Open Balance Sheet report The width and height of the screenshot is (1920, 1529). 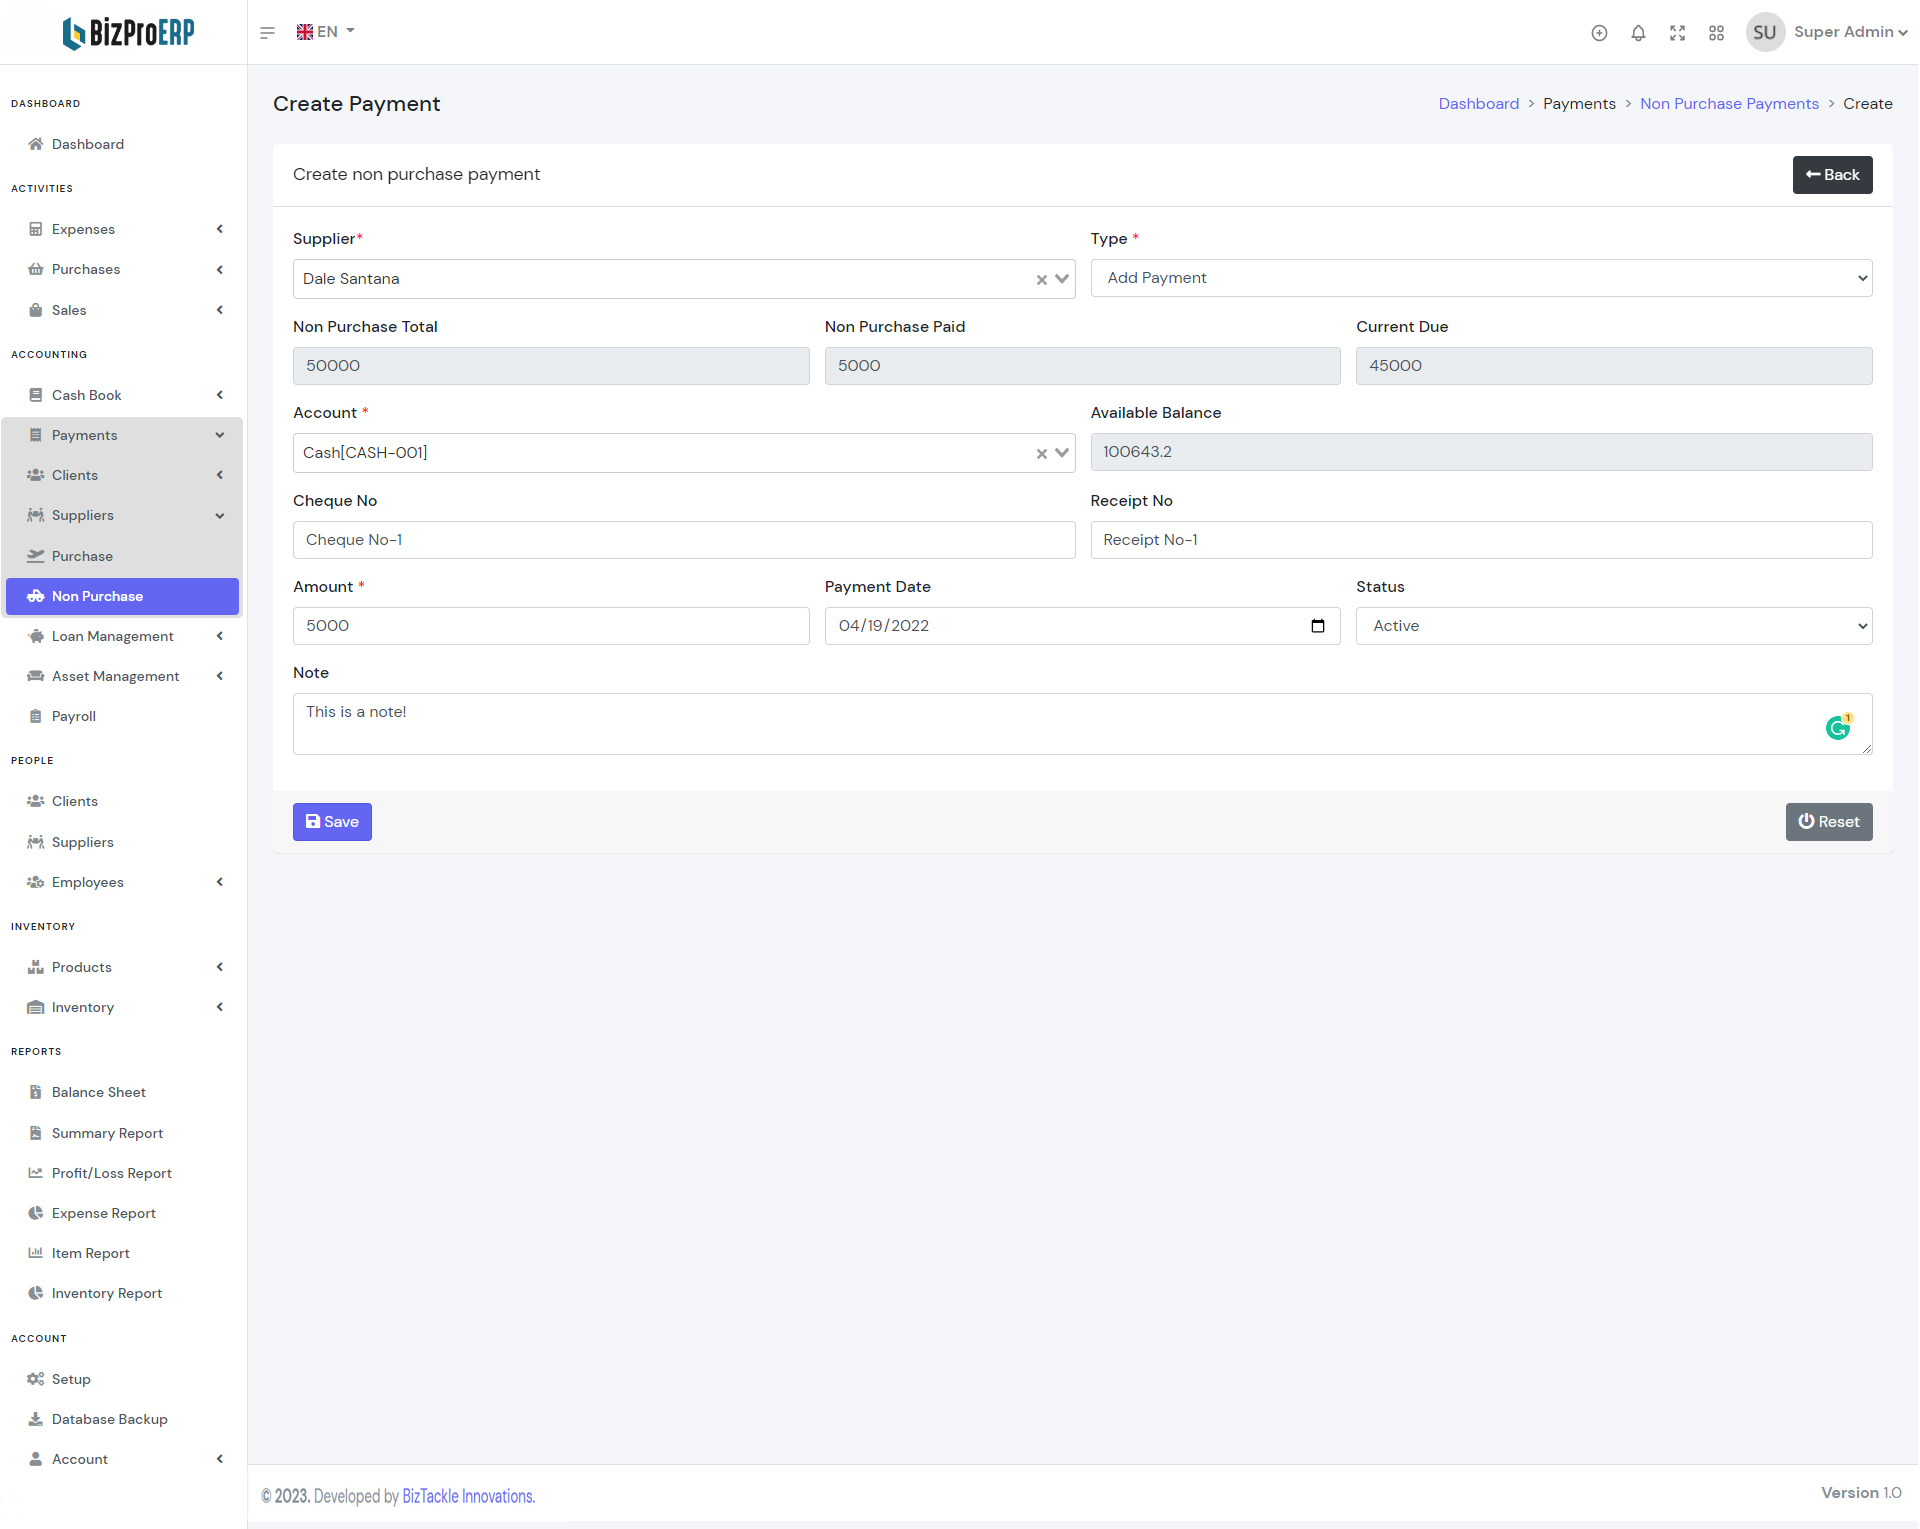tap(98, 1092)
